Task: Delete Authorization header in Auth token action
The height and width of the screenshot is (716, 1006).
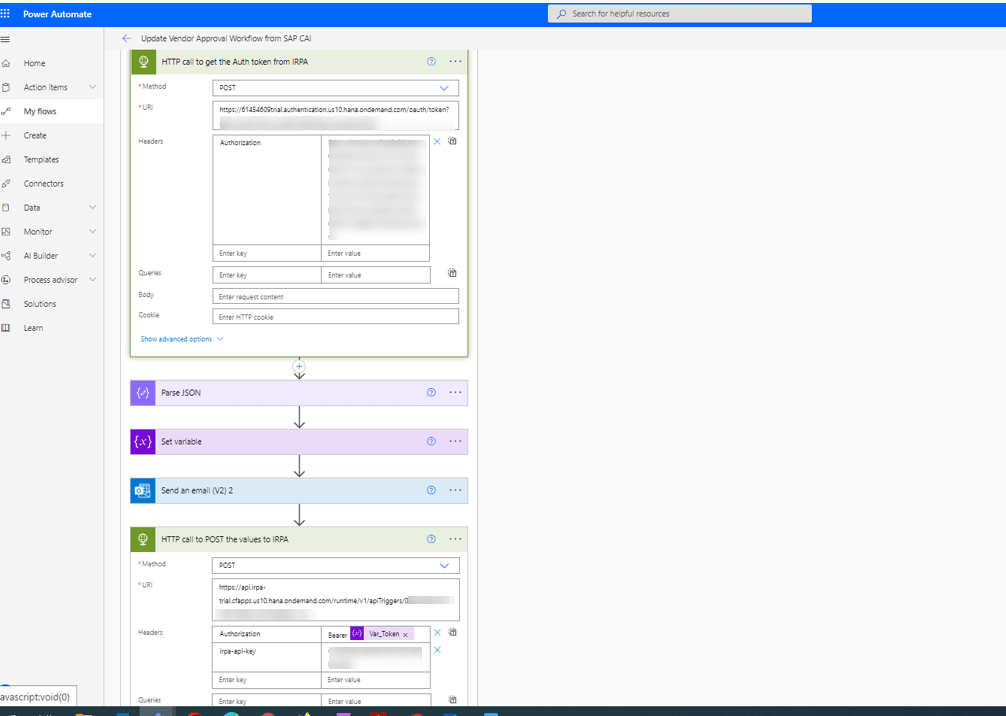Action: point(437,141)
